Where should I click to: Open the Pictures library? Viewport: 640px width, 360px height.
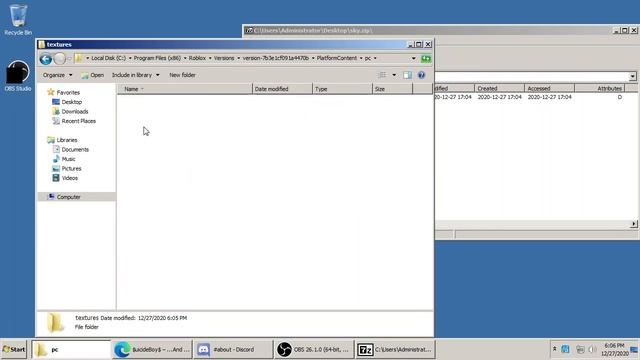coord(71,169)
